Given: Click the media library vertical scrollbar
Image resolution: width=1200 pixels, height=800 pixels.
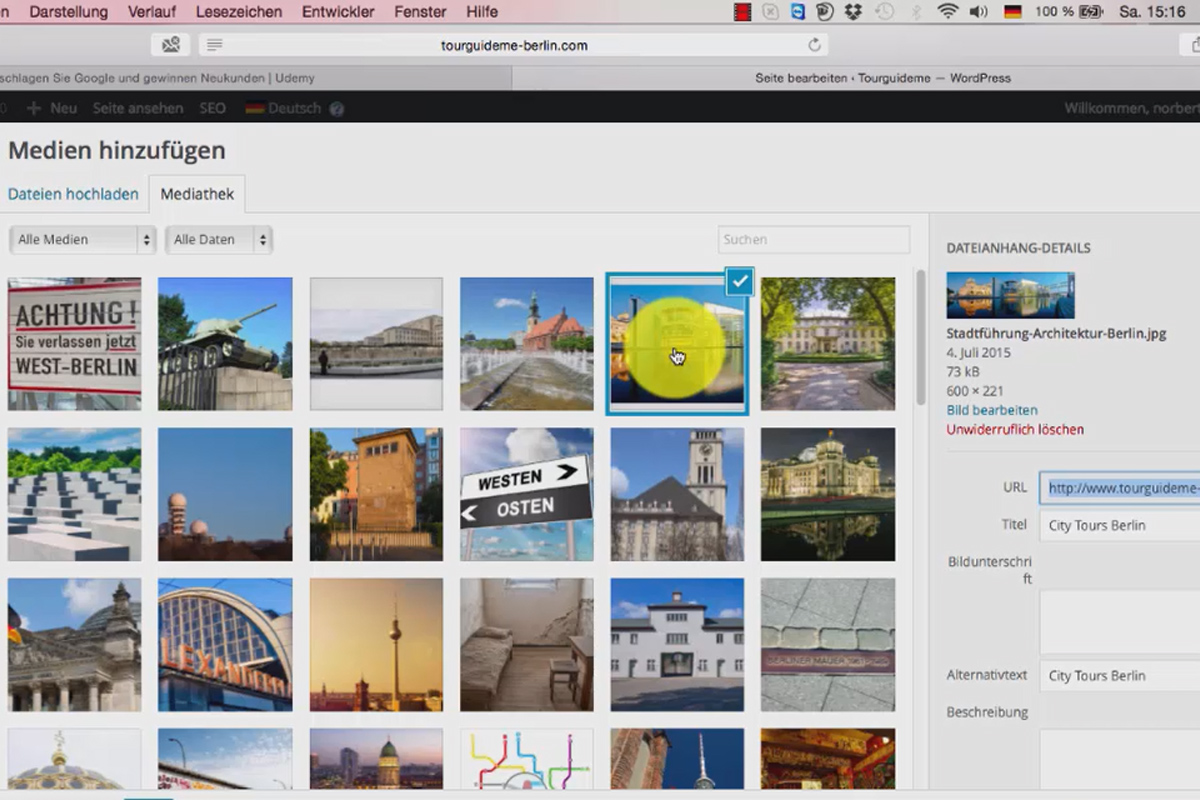Looking at the screenshot, I should (921, 337).
